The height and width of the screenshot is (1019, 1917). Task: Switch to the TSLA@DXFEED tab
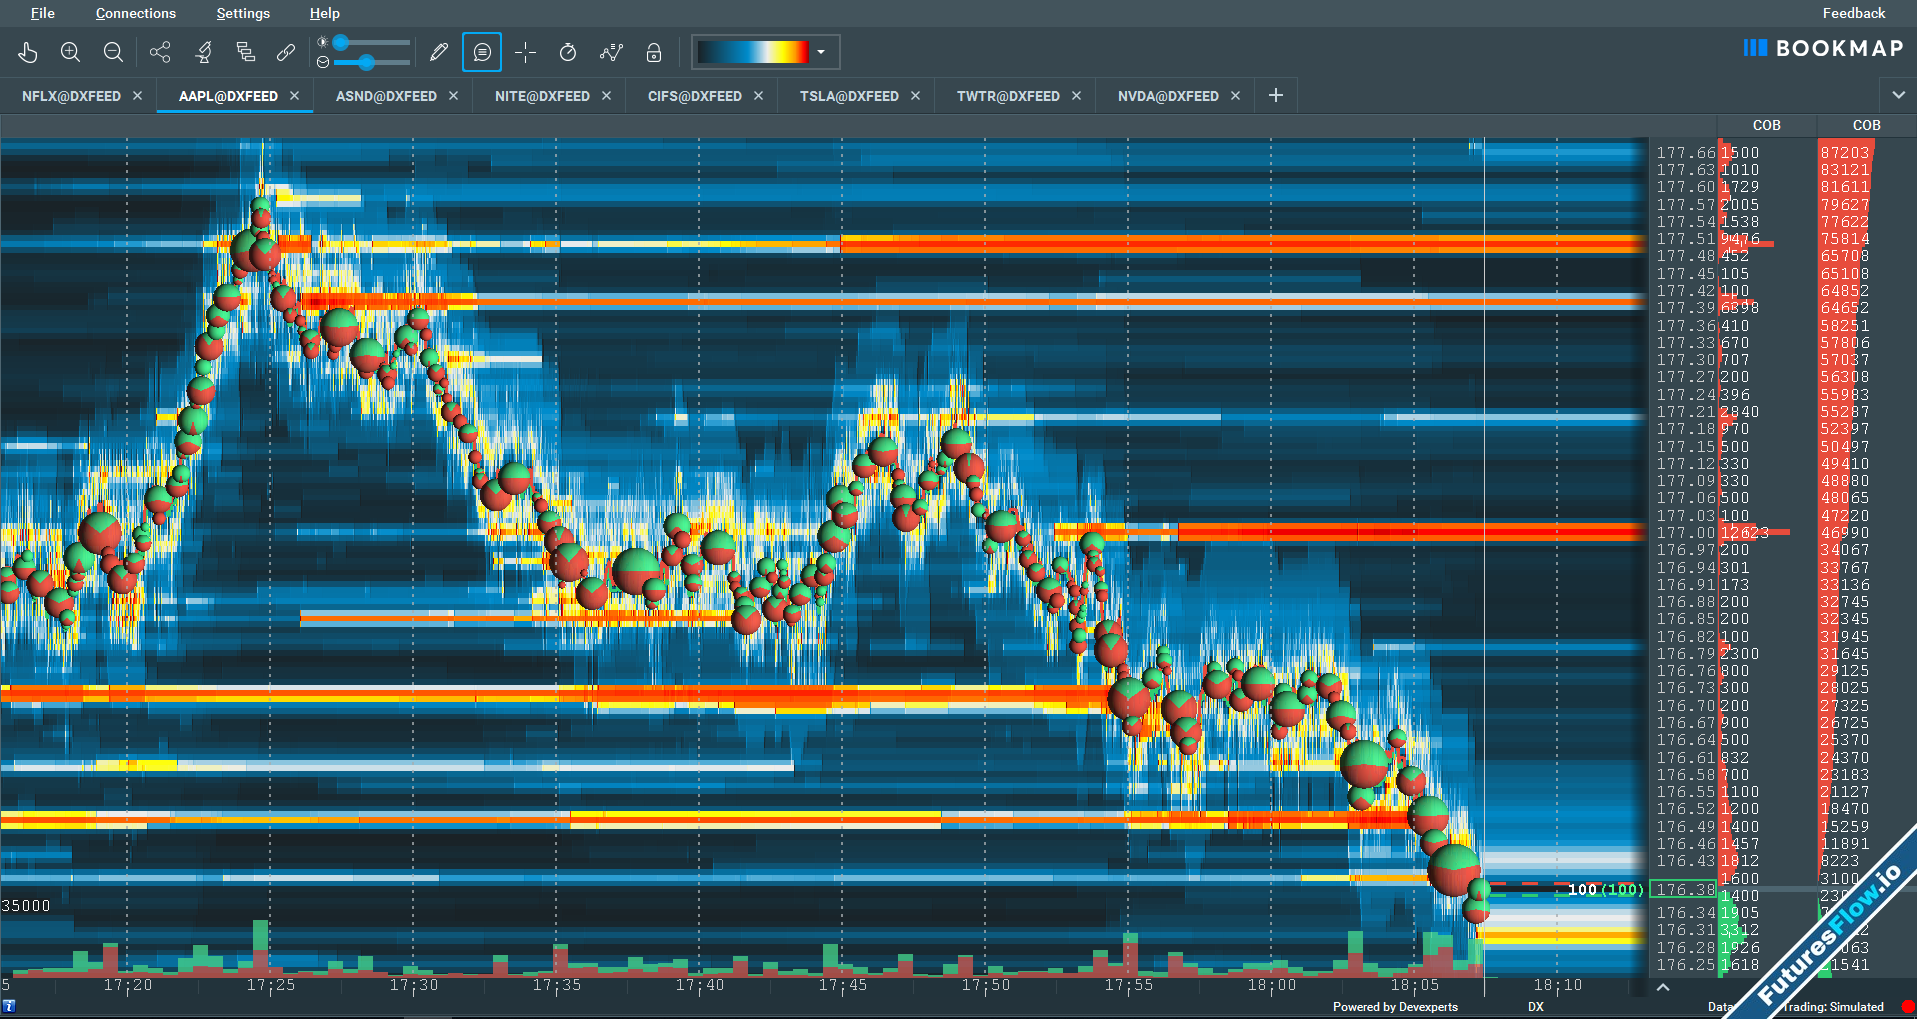pyautogui.click(x=849, y=96)
